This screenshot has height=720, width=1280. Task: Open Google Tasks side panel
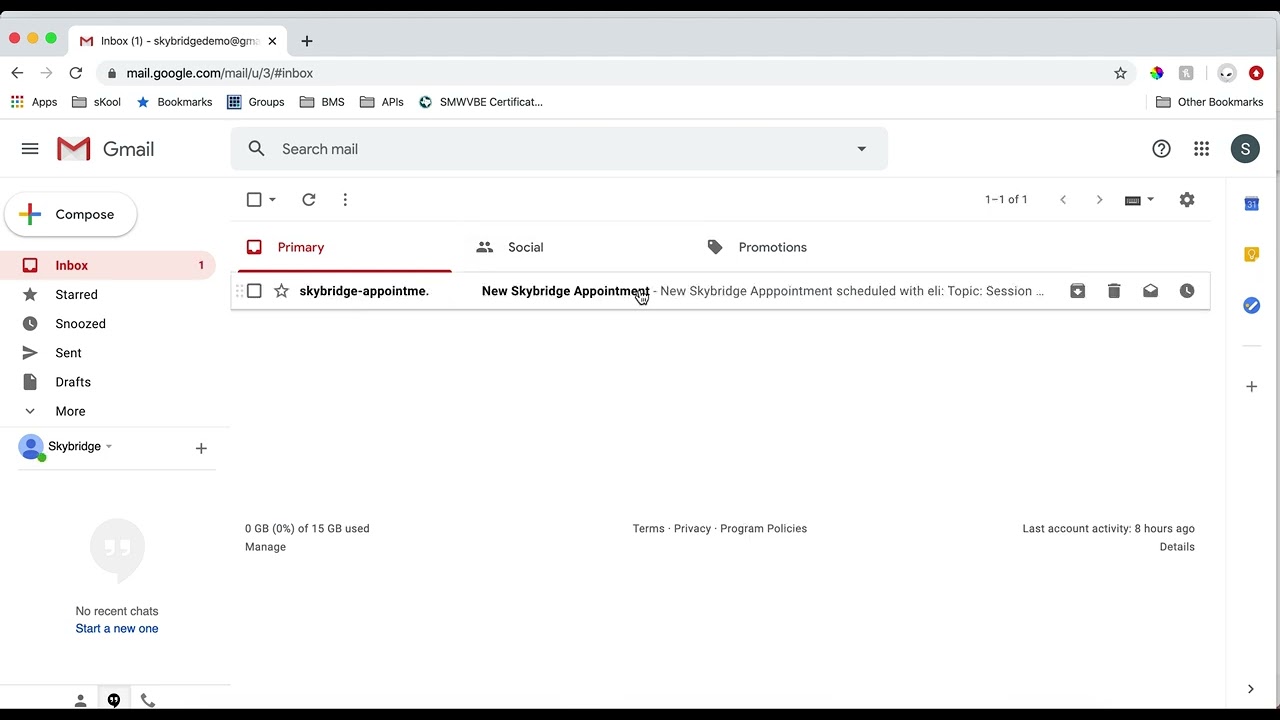(1251, 305)
